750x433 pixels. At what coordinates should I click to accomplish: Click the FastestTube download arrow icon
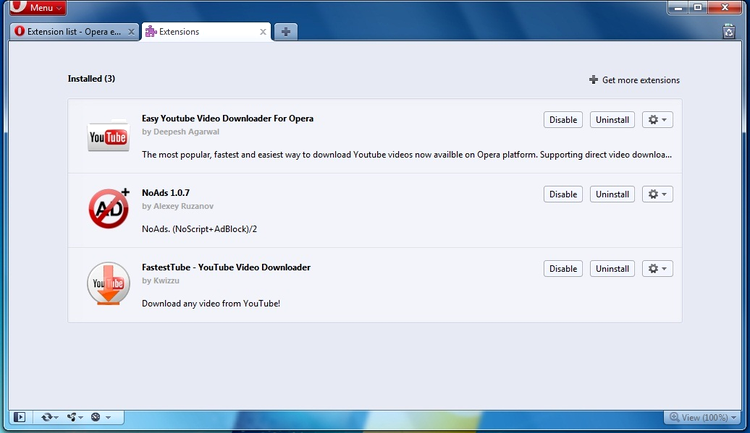pyautogui.click(x=109, y=283)
